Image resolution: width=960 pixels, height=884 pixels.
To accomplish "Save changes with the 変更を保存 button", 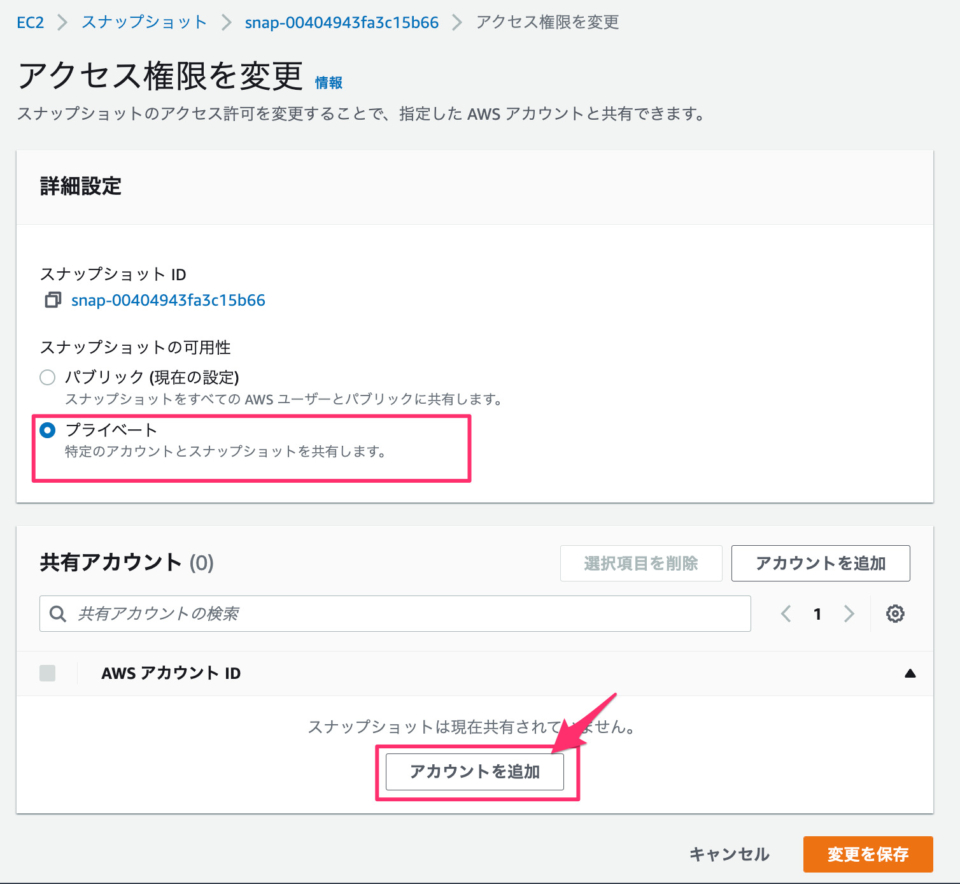I will [x=868, y=854].
